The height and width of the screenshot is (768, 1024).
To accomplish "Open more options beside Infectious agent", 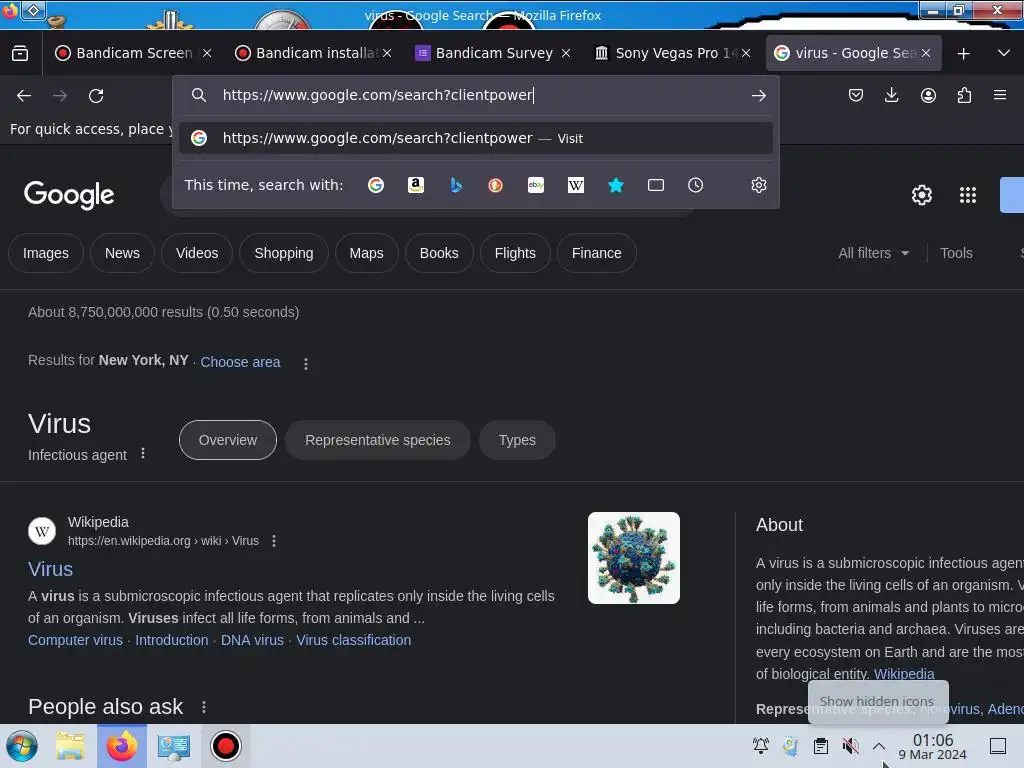I will point(143,453).
